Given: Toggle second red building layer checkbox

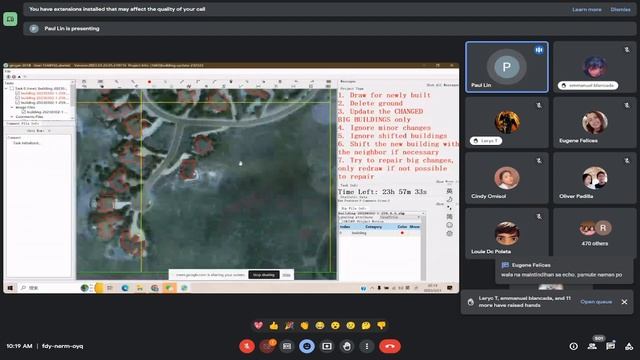Looking at the screenshot, I should point(18,98).
